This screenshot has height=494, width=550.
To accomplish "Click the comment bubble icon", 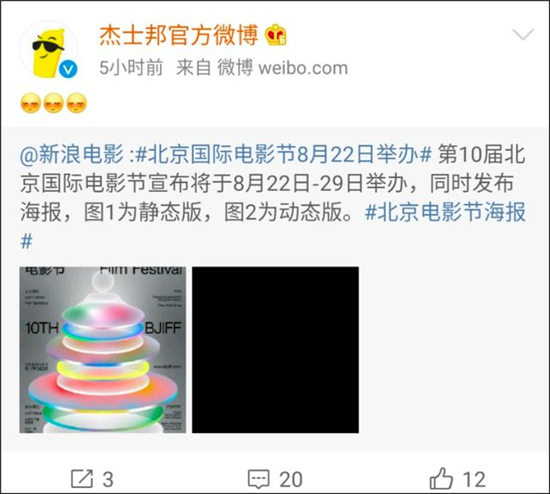I will point(259,479).
